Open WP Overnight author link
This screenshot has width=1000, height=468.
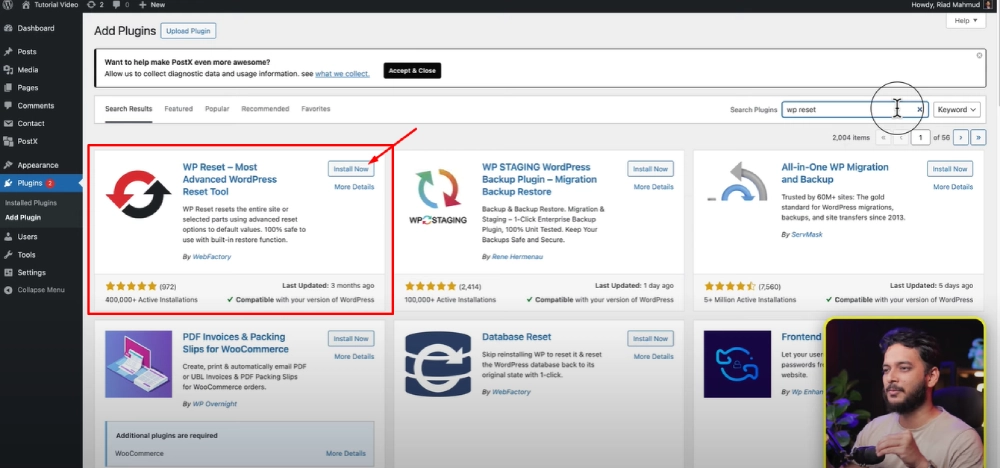tap(214, 404)
